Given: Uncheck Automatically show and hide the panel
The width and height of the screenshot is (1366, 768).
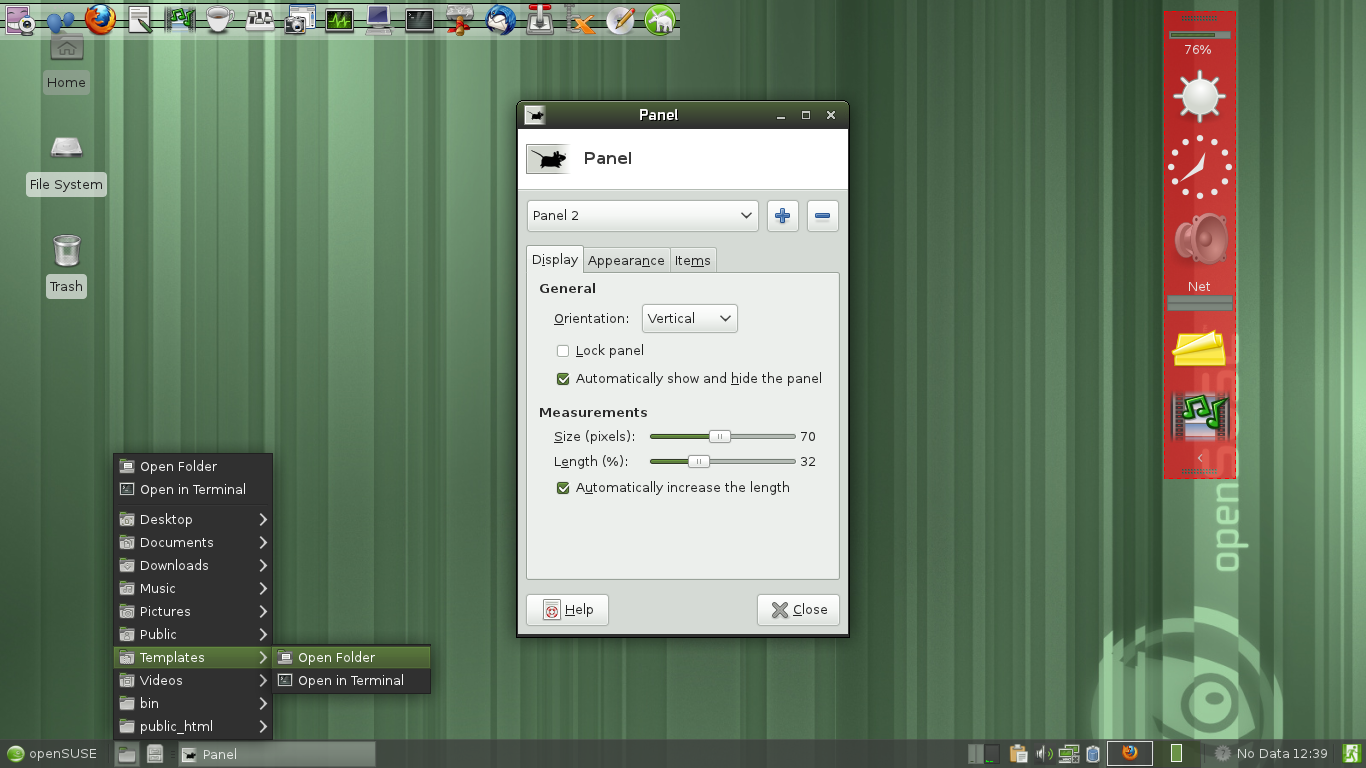Looking at the screenshot, I should coord(563,379).
